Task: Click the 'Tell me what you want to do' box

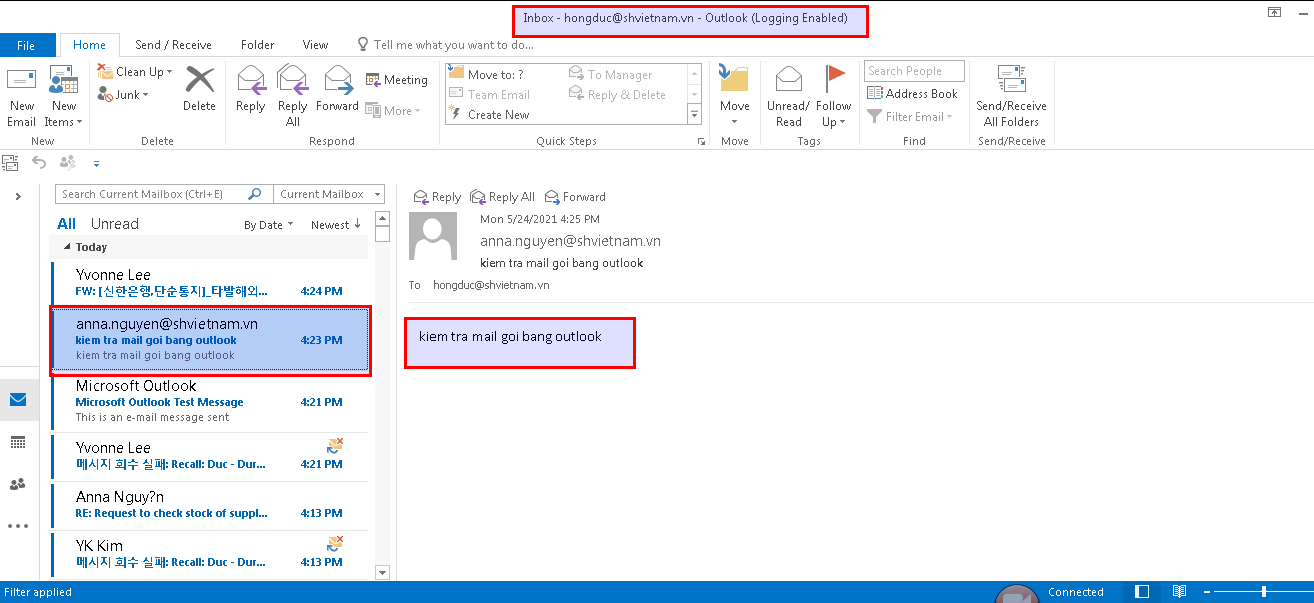Action: coord(445,45)
